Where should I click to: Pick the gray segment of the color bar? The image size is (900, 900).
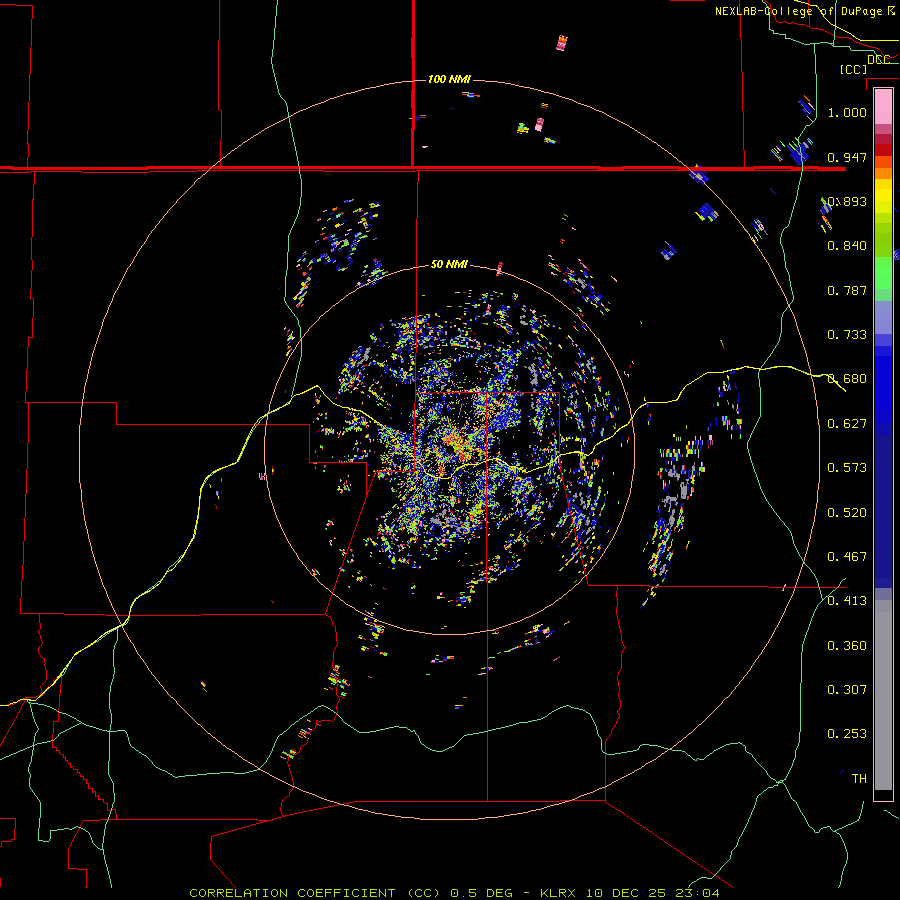pos(883,695)
